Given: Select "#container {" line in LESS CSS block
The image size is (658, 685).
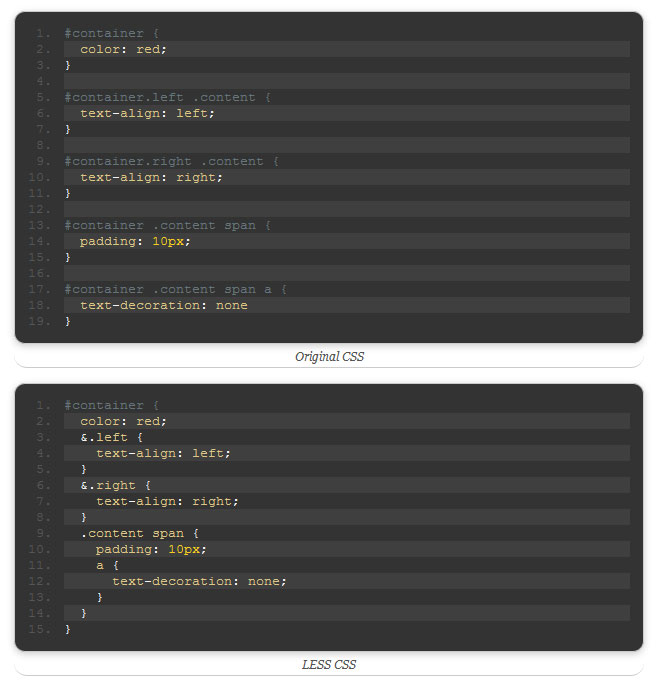Looking at the screenshot, I should click(x=111, y=405).
